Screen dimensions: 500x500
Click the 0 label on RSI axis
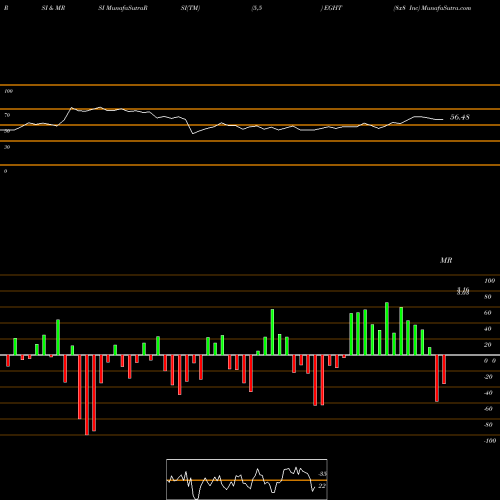(x=5, y=171)
